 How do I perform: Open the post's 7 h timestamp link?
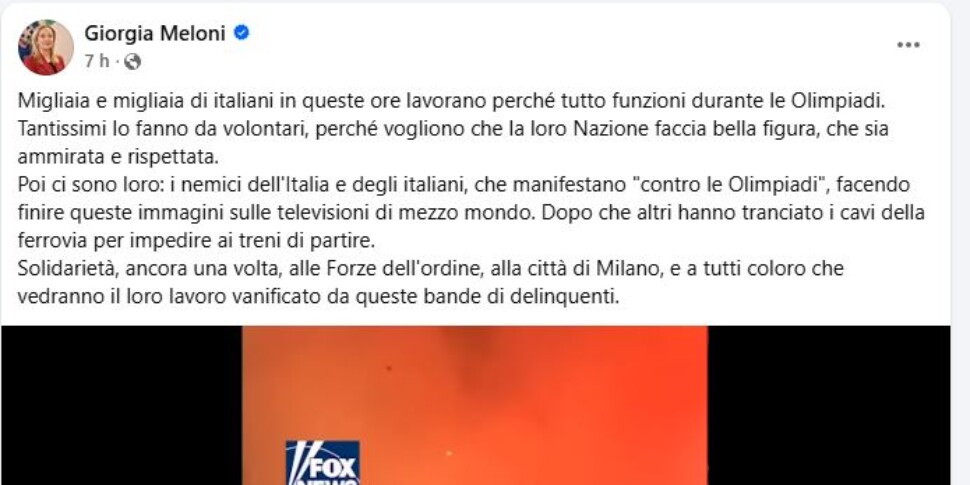click(97, 61)
